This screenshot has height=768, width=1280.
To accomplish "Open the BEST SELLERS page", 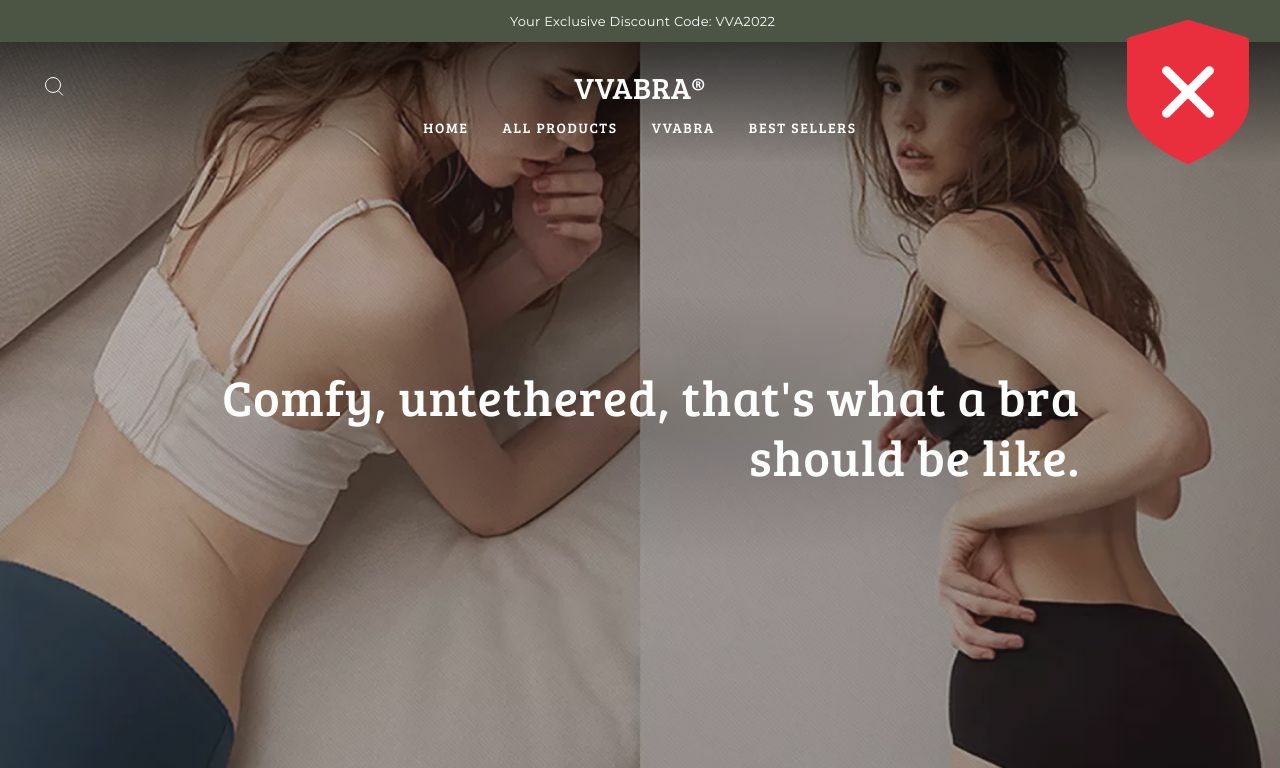I will tap(802, 128).
